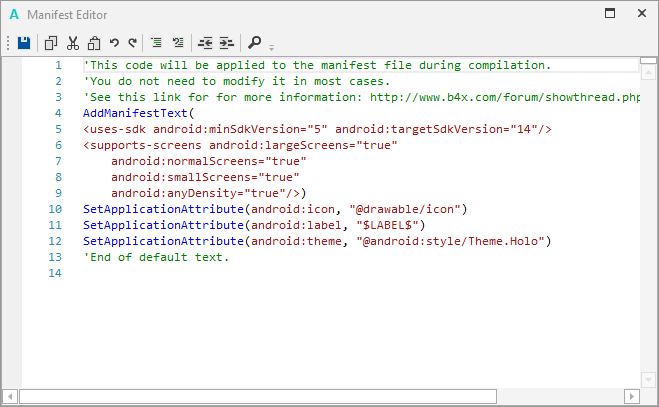
Task: Click the Copy icon
Action: 51,43
